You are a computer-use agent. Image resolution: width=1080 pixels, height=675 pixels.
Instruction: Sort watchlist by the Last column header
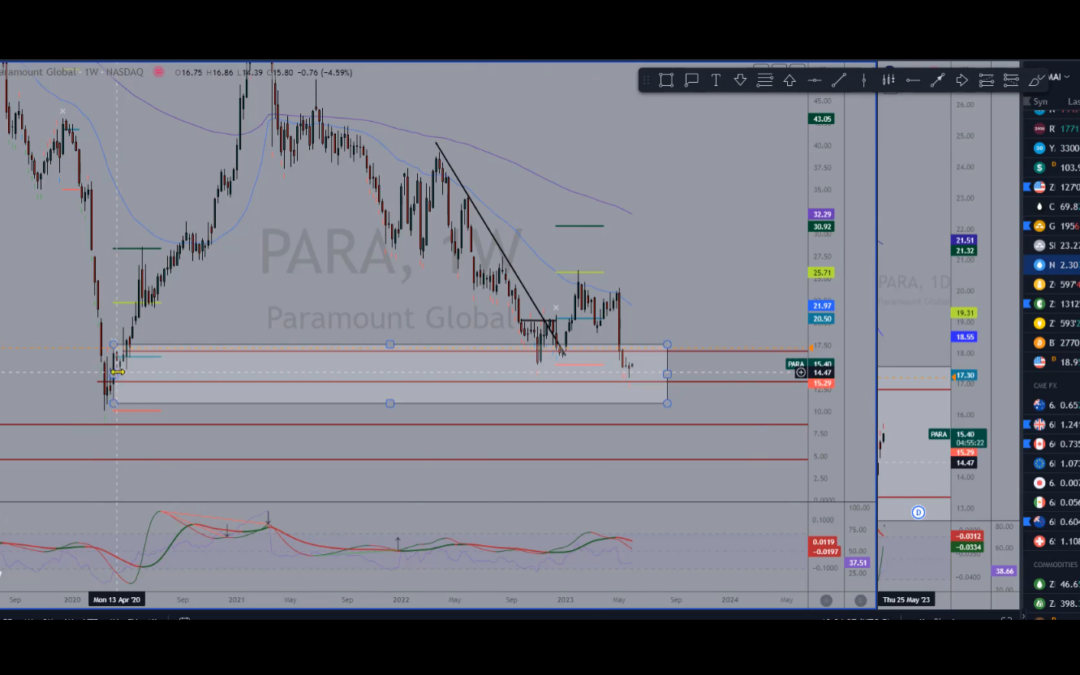[1073, 101]
